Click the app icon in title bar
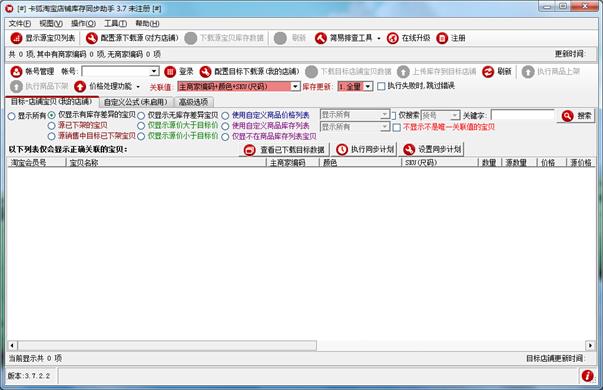 pos(9,8)
